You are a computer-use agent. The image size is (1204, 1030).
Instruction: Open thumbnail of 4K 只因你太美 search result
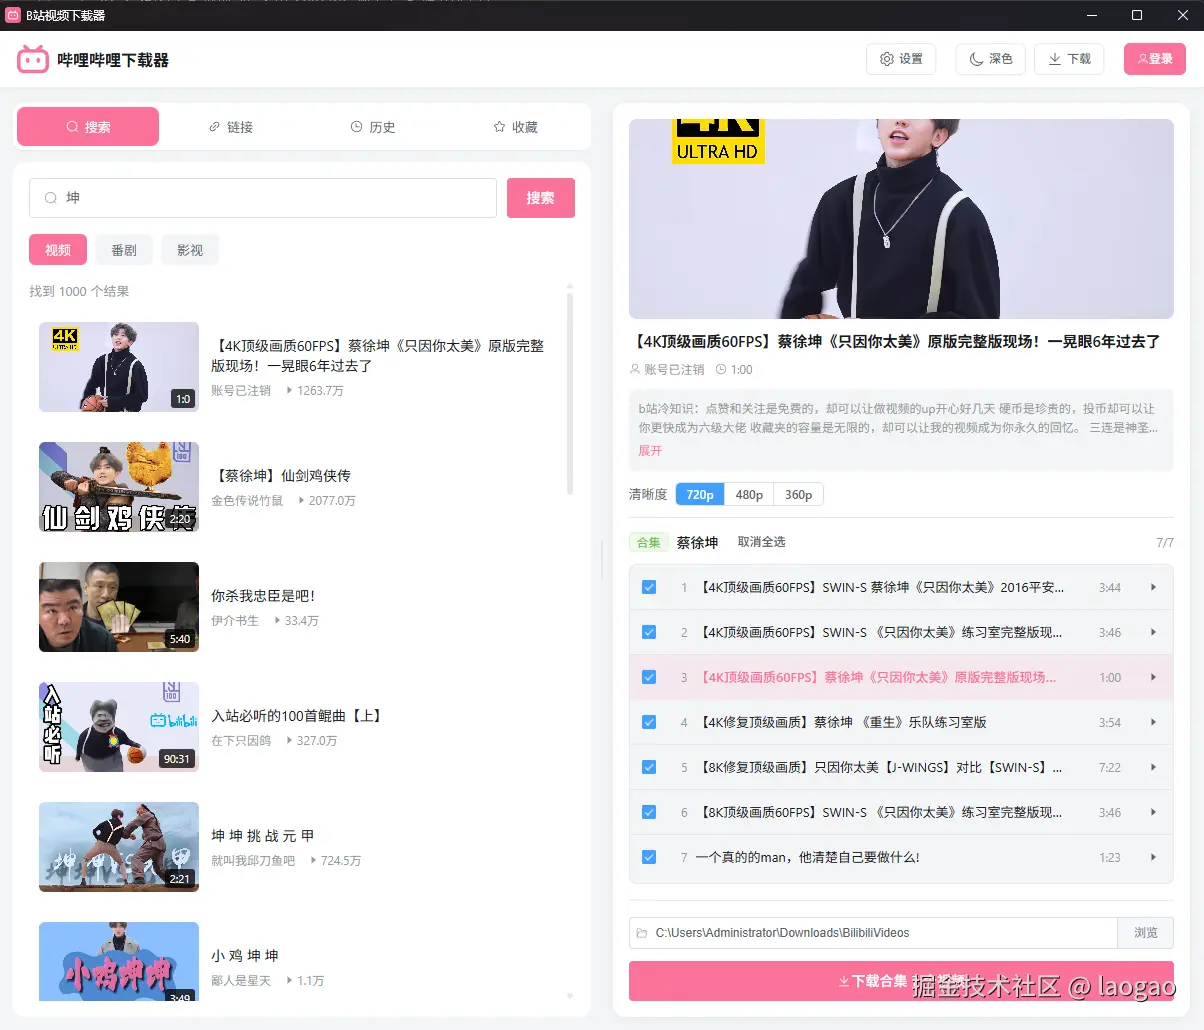(119, 367)
